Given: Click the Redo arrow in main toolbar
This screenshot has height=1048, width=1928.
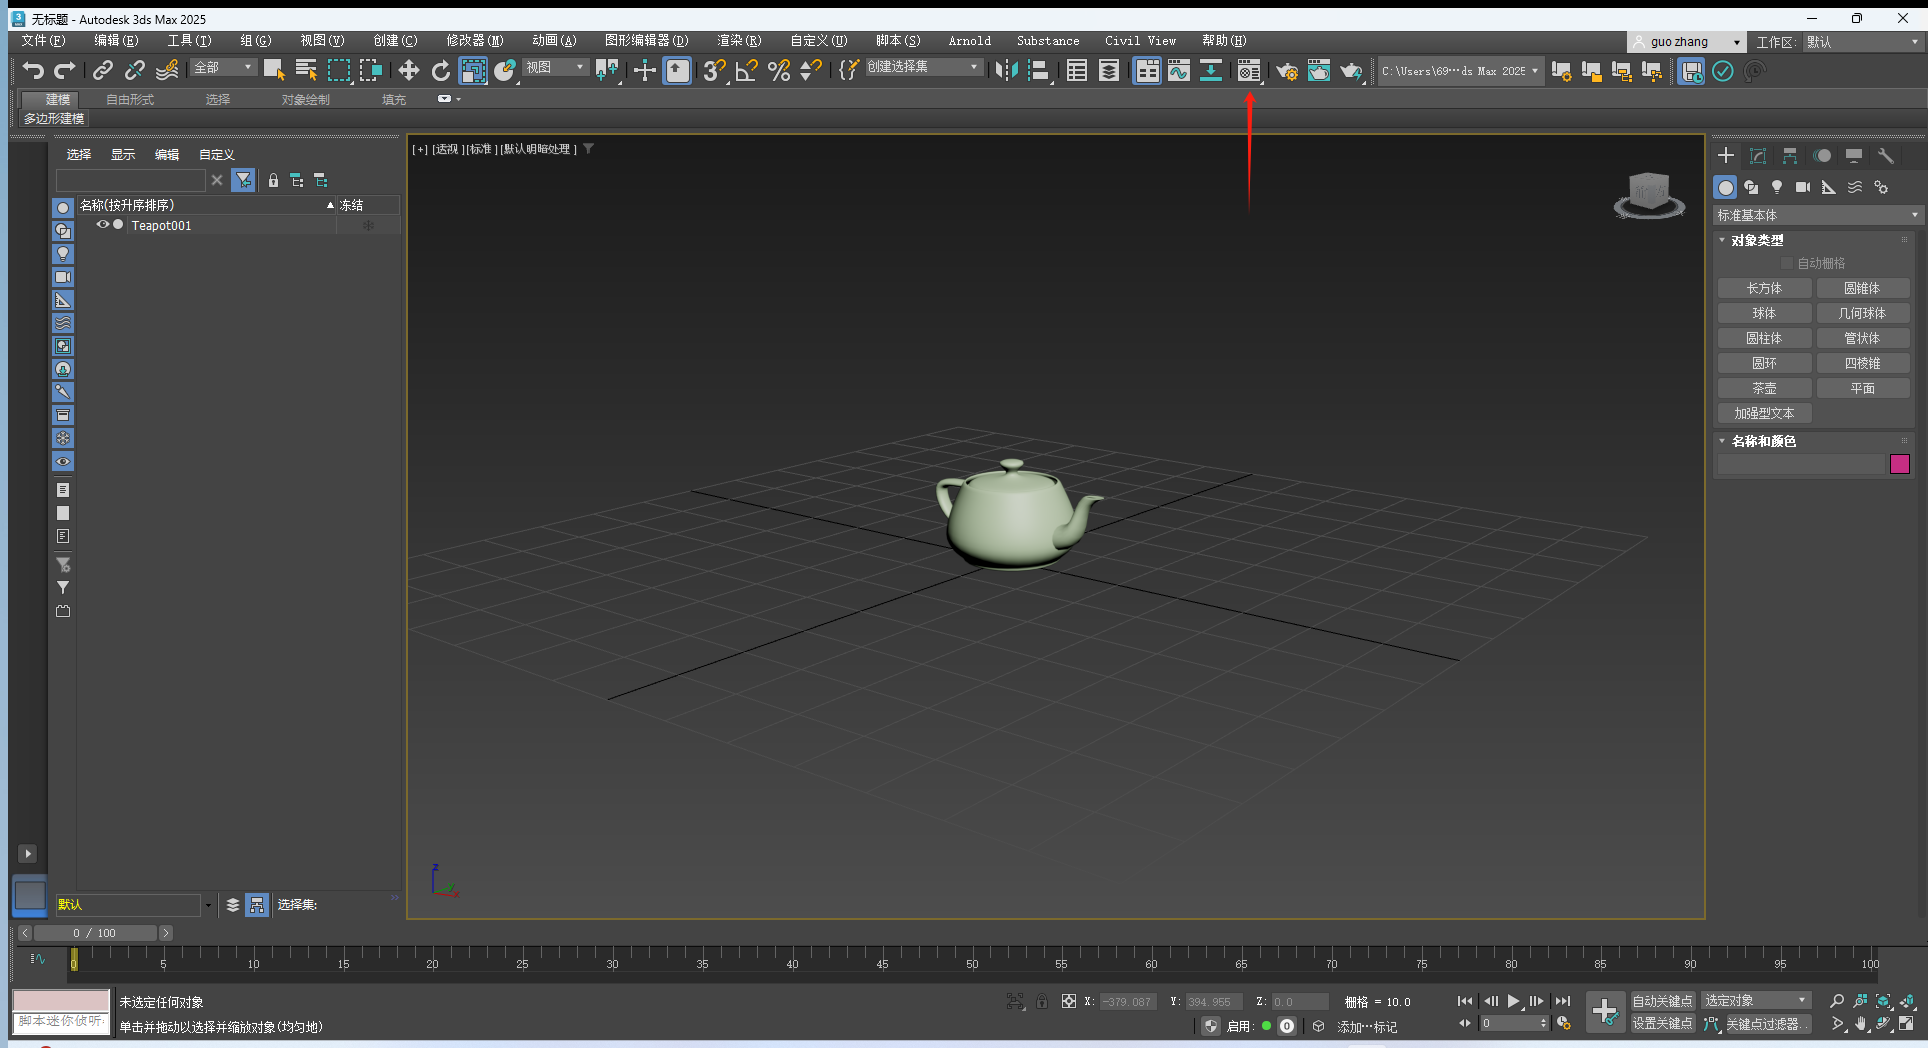Looking at the screenshot, I should click(65, 70).
